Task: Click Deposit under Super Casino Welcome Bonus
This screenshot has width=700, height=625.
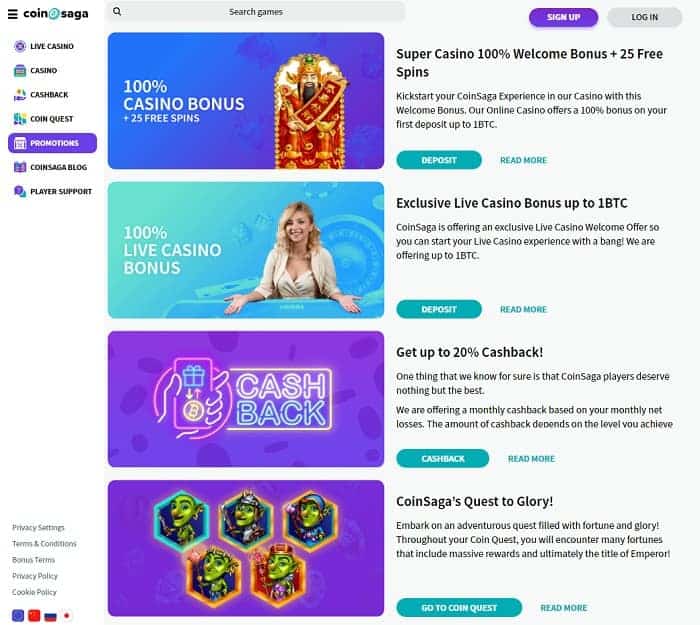Action: [439, 160]
